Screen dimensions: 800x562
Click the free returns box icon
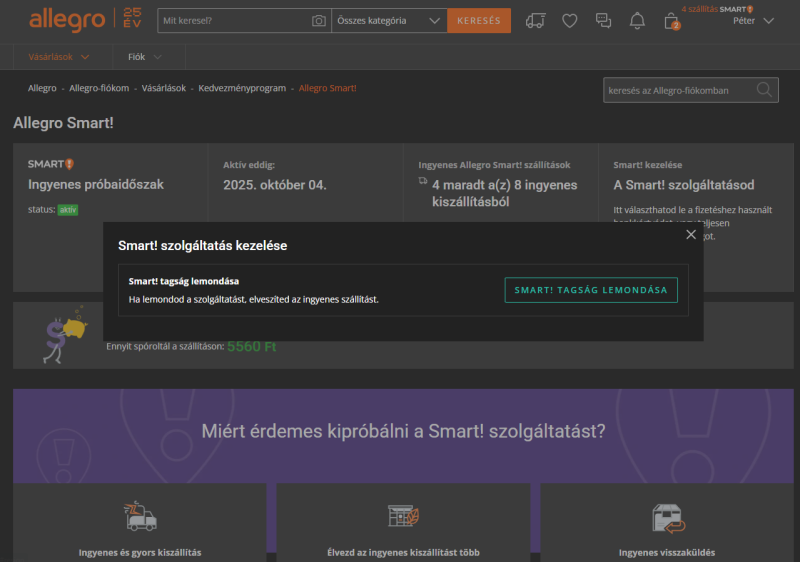(668, 518)
